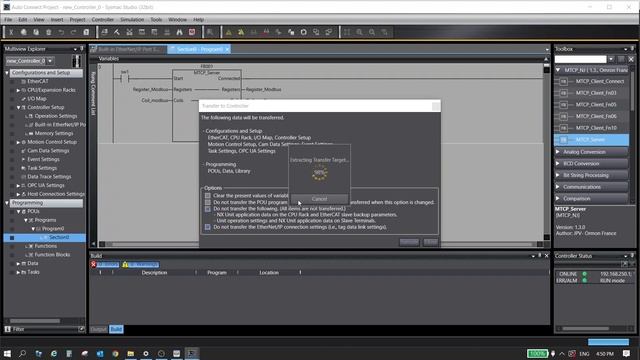Click Cancel in the transfer progress popup
The width and height of the screenshot is (640, 360).
319,199
